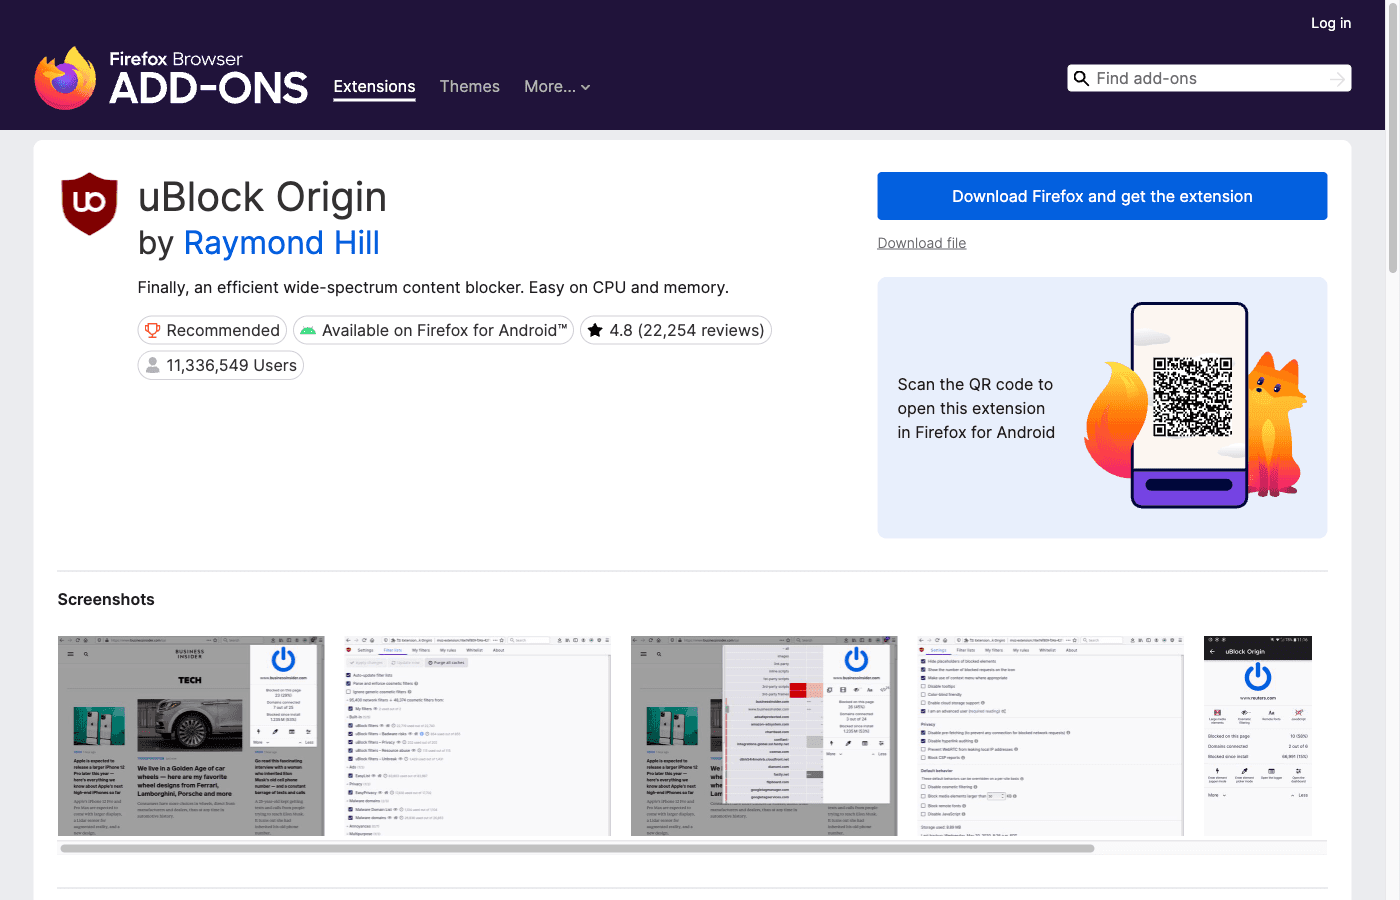Image resolution: width=1400 pixels, height=900 pixels.
Task: Click the Firefox Browser Add-ons logo
Action: (x=171, y=77)
